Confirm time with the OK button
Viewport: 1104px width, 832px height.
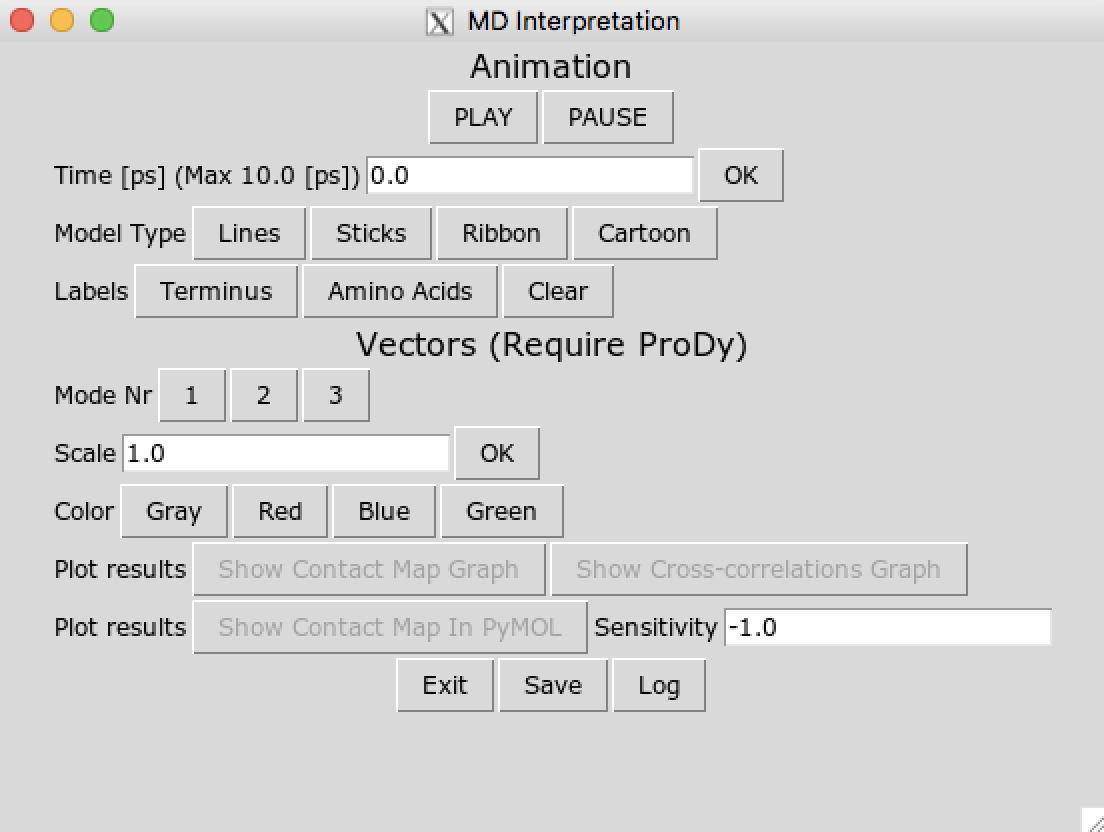point(740,175)
